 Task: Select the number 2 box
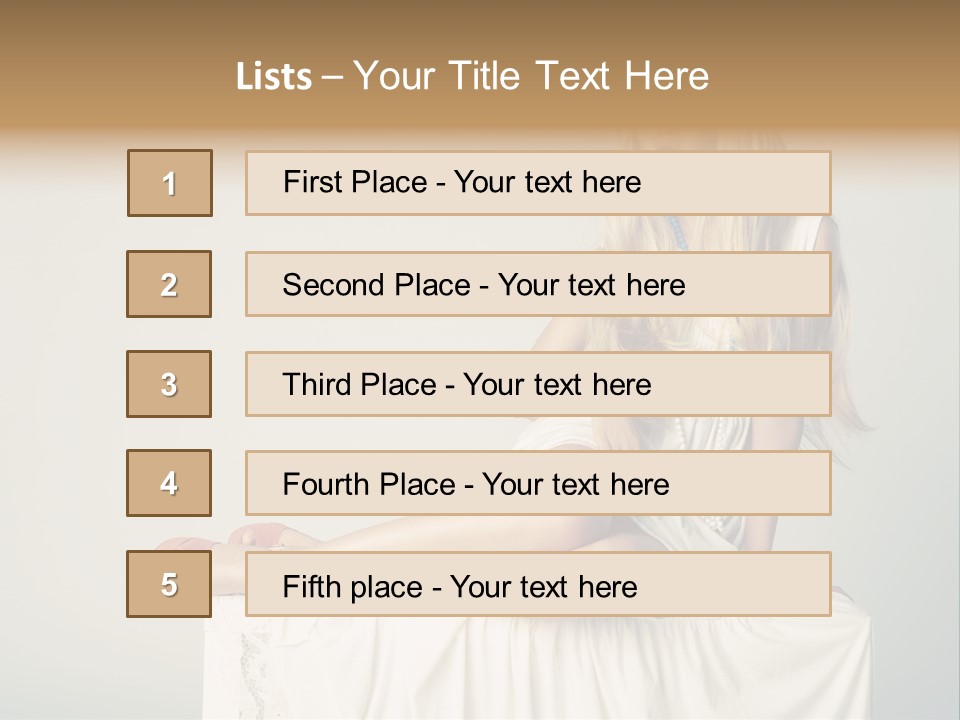click(x=169, y=284)
